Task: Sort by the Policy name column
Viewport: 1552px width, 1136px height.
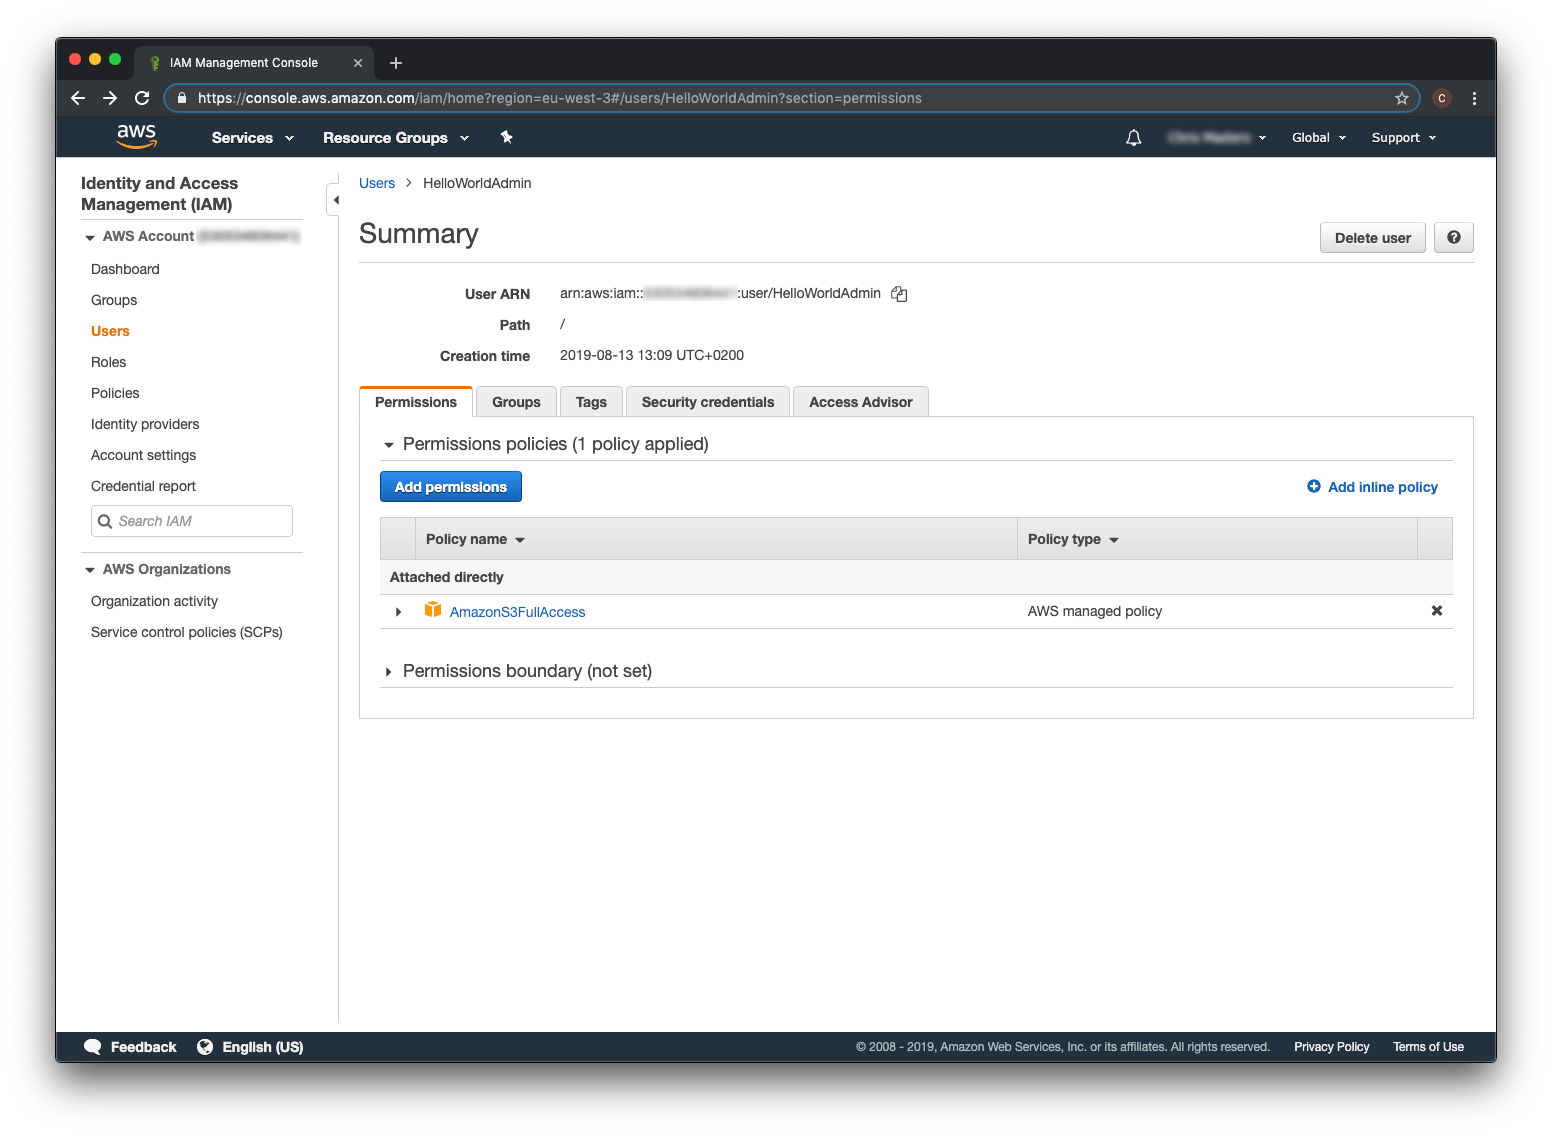Action: (475, 539)
